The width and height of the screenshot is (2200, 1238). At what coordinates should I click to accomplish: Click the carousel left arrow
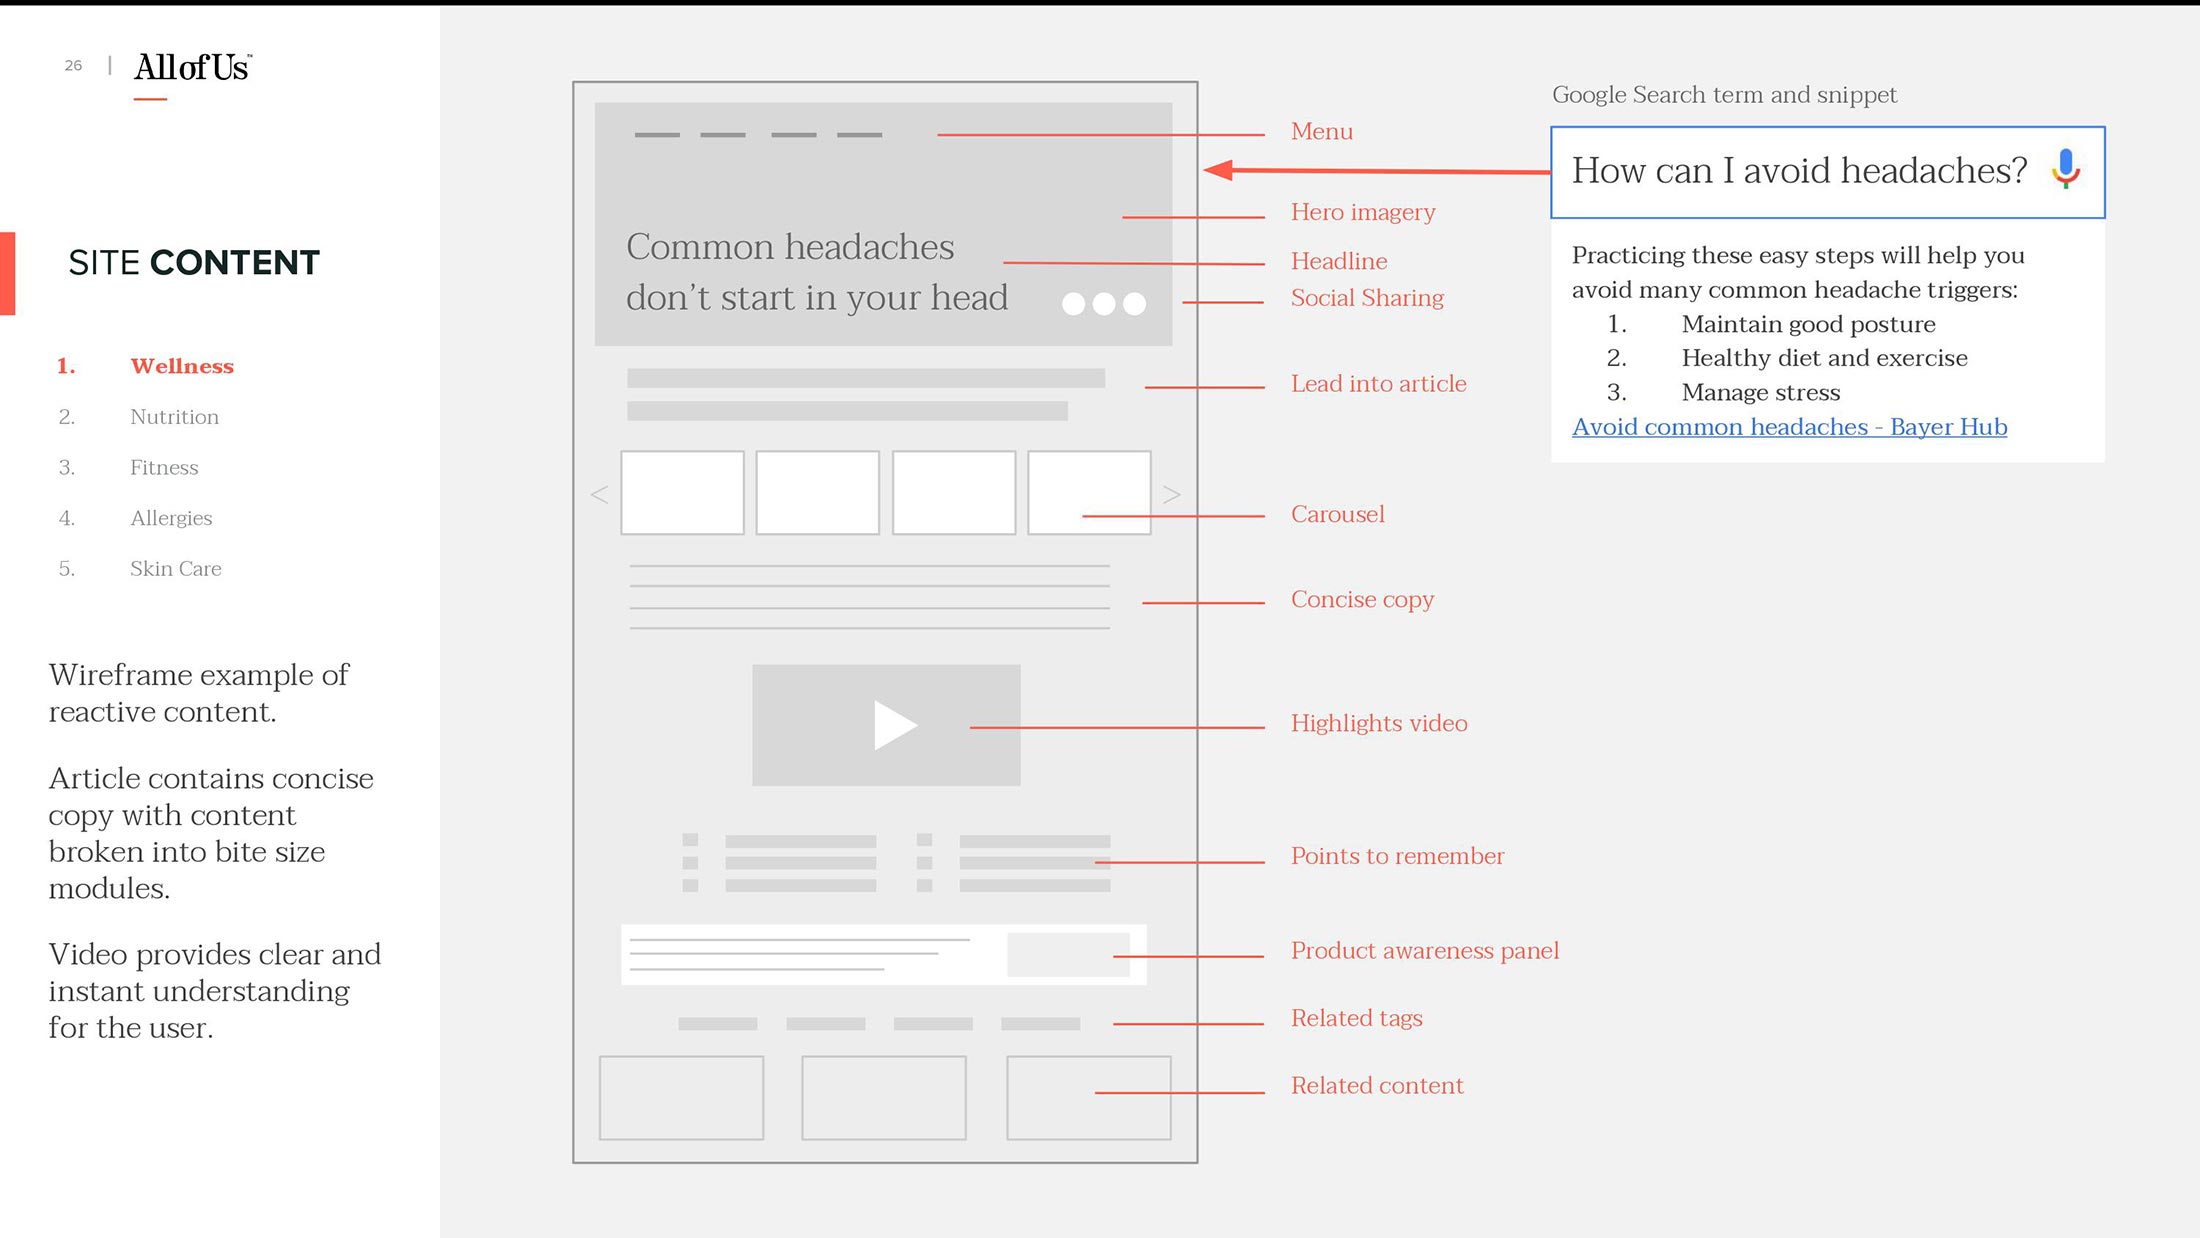(x=600, y=494)
